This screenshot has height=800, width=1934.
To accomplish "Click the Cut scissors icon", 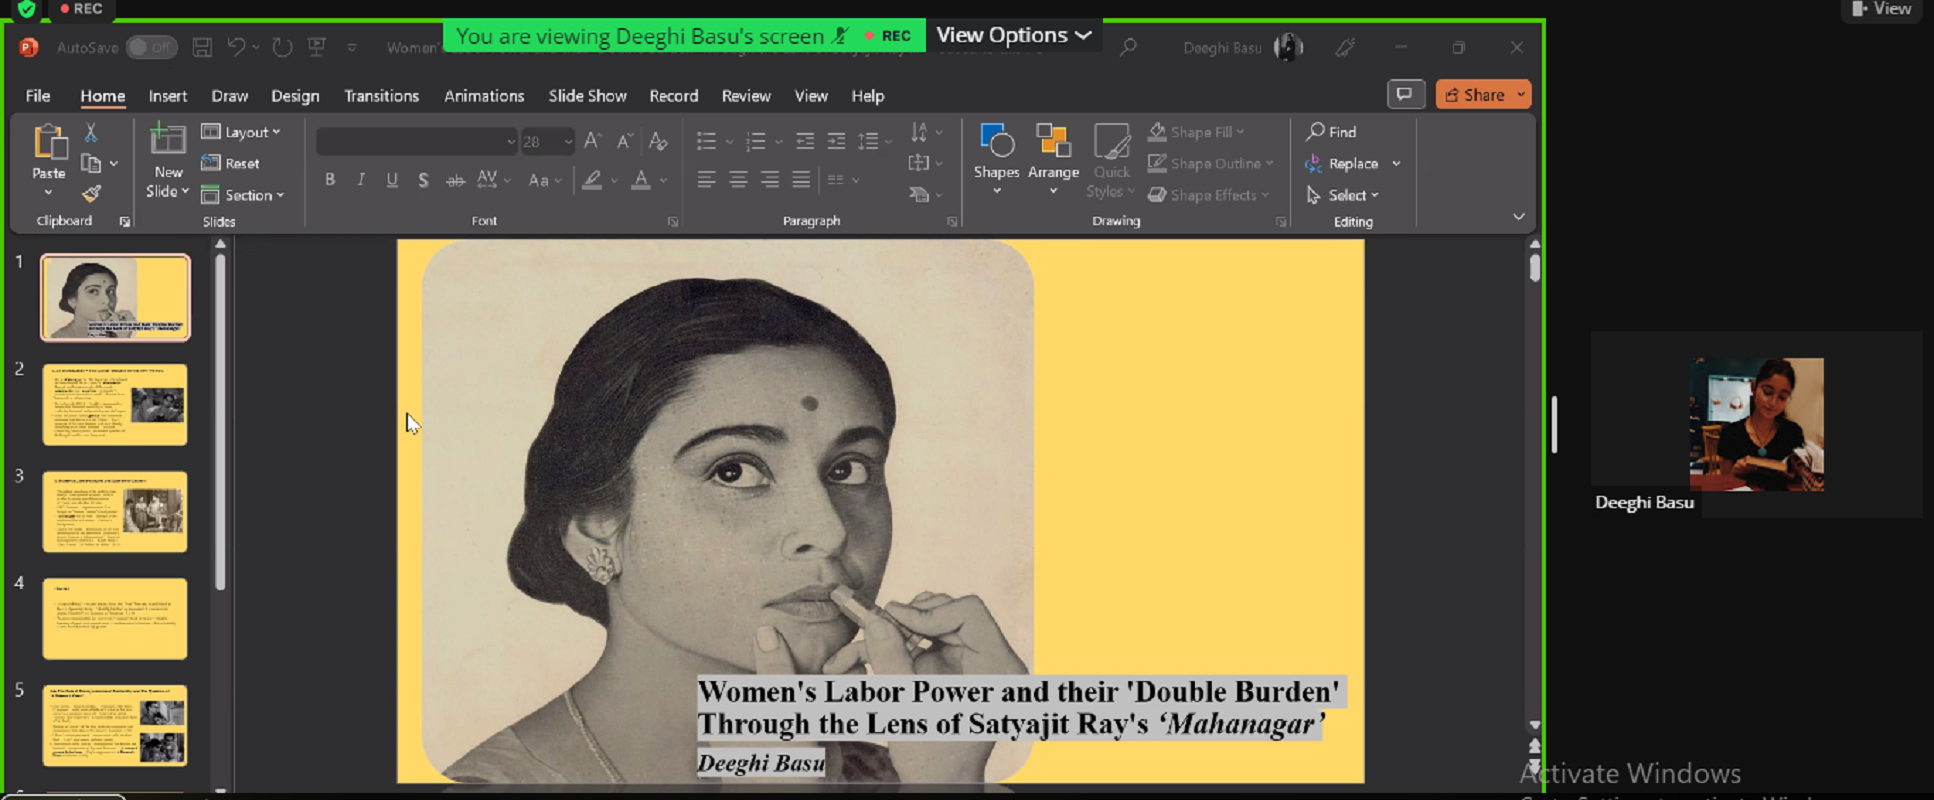I will click(x=91, y=132).
